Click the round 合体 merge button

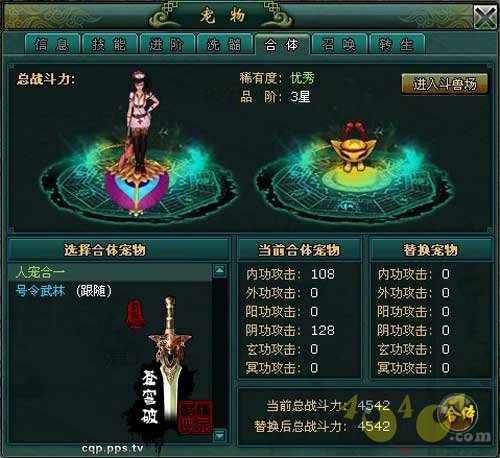tap(459, 414)
